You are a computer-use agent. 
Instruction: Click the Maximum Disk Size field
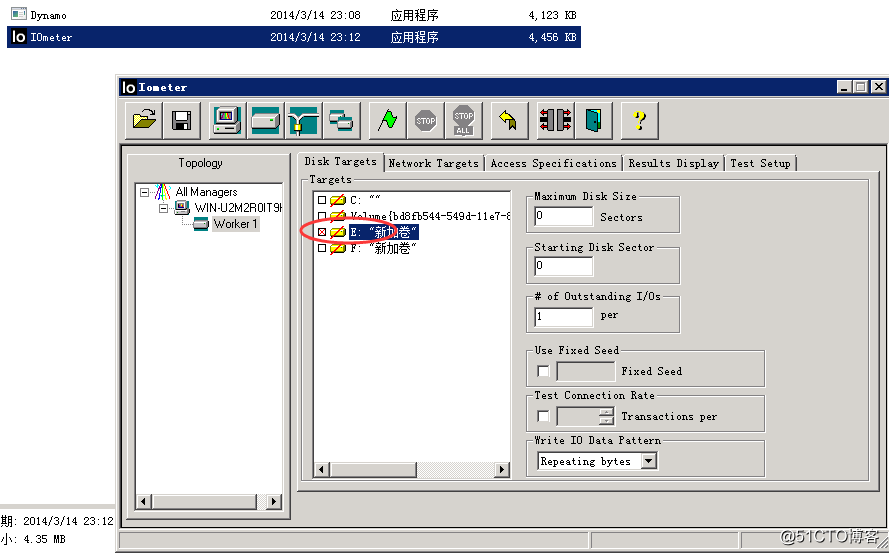pyautogui.click(x=564, y=216)
